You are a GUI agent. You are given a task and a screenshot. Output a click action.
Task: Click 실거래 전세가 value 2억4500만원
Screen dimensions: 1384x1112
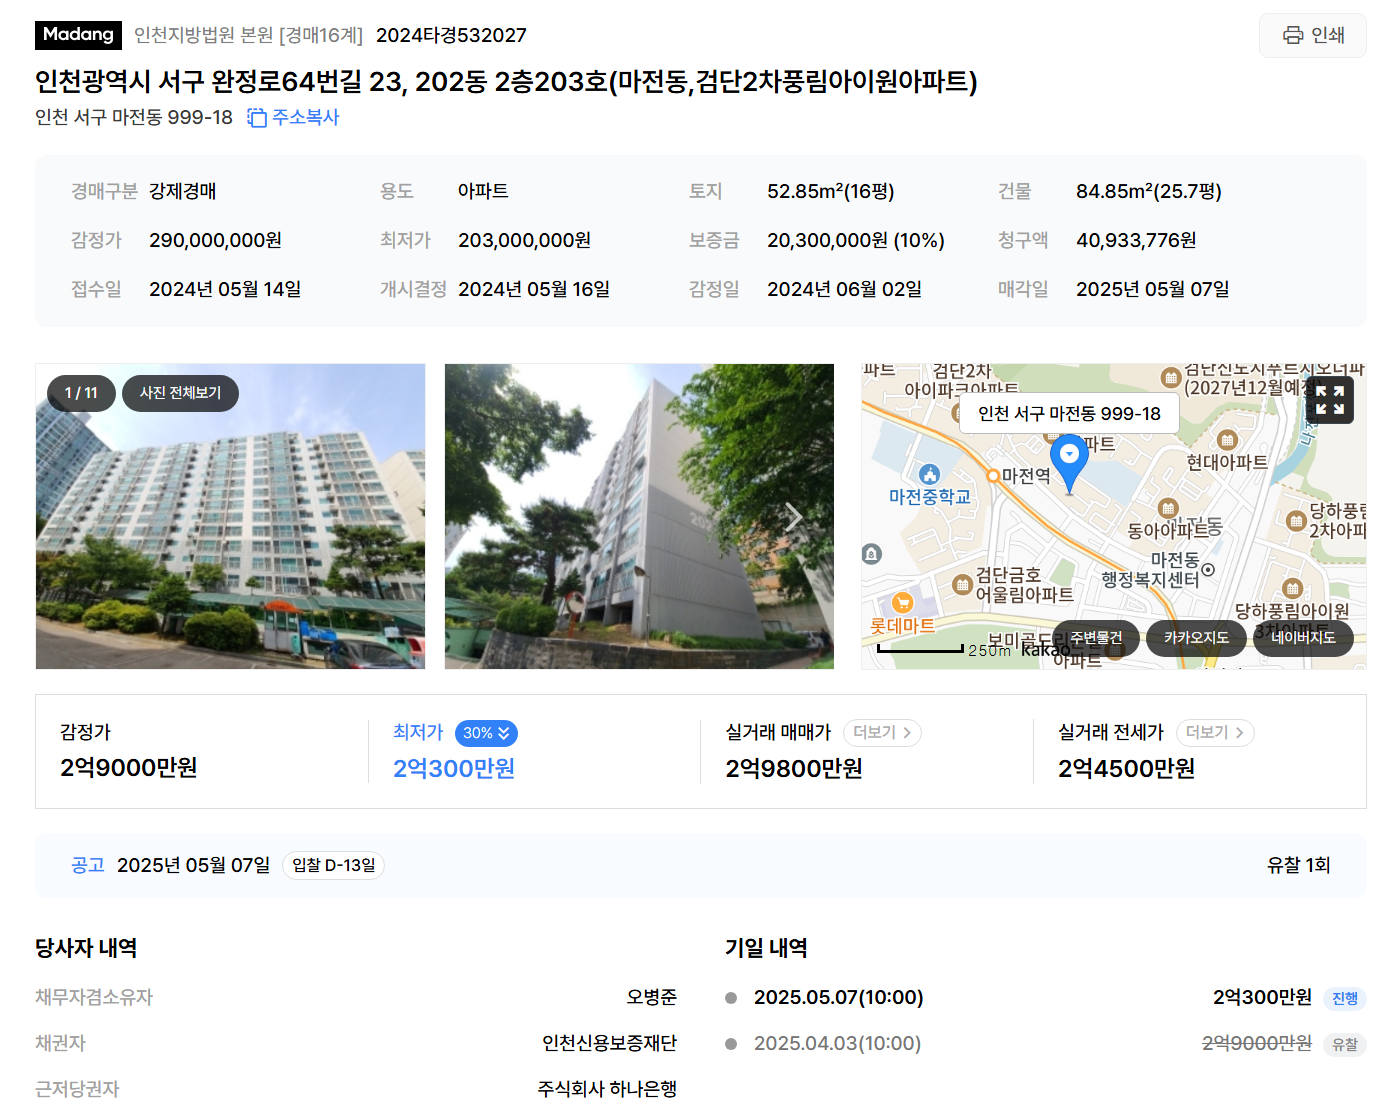click(x=1126, y=768)
